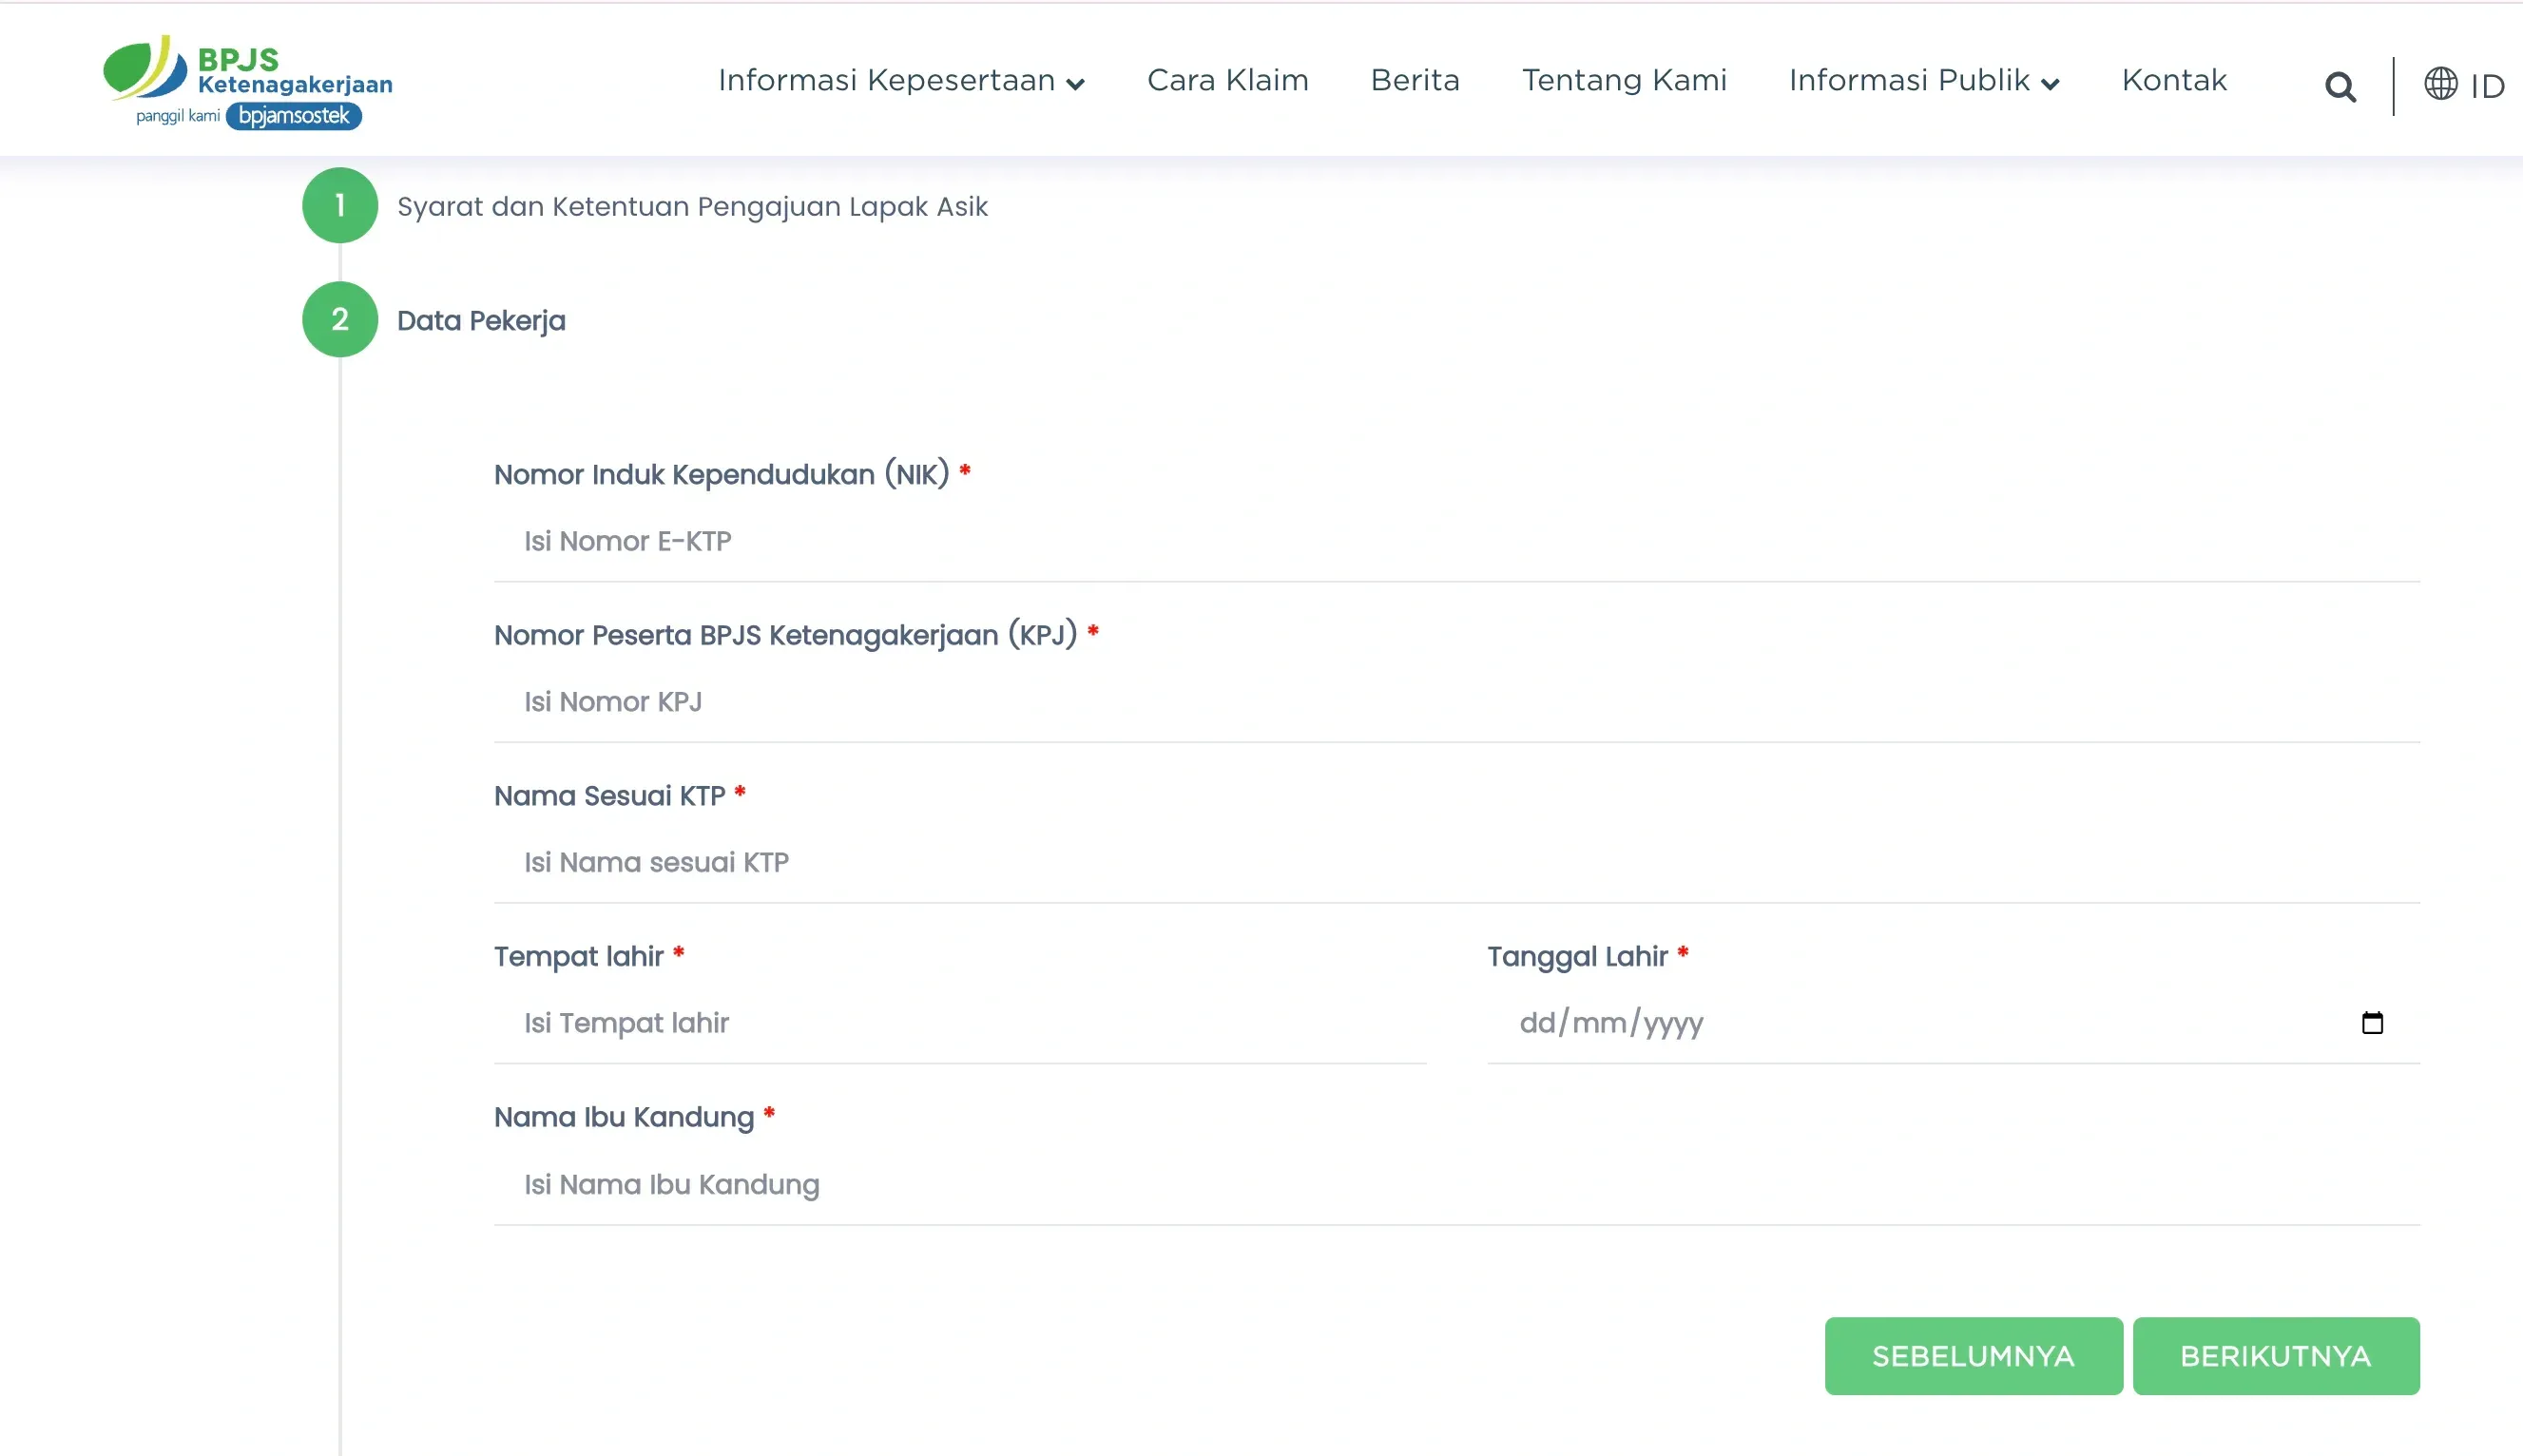Open the ID language selector
Screen dimensions: 2523x1456
click(x=2486, y=86)
